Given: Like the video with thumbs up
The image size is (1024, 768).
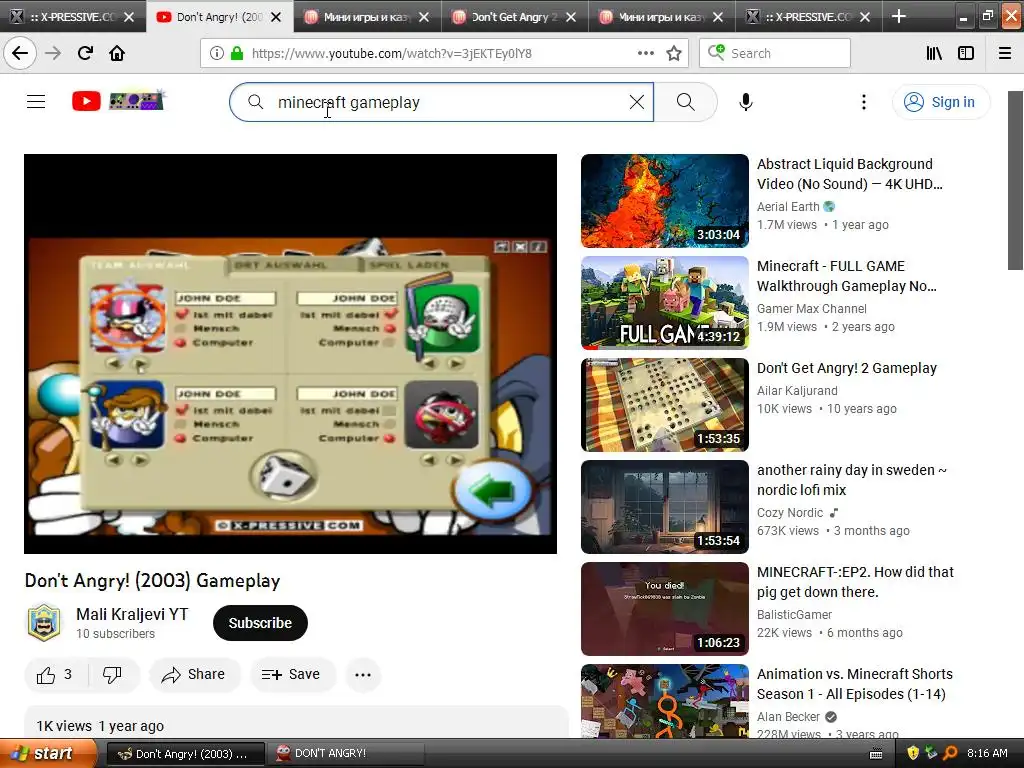Looking at the screenshot, I should pos(55,675).
